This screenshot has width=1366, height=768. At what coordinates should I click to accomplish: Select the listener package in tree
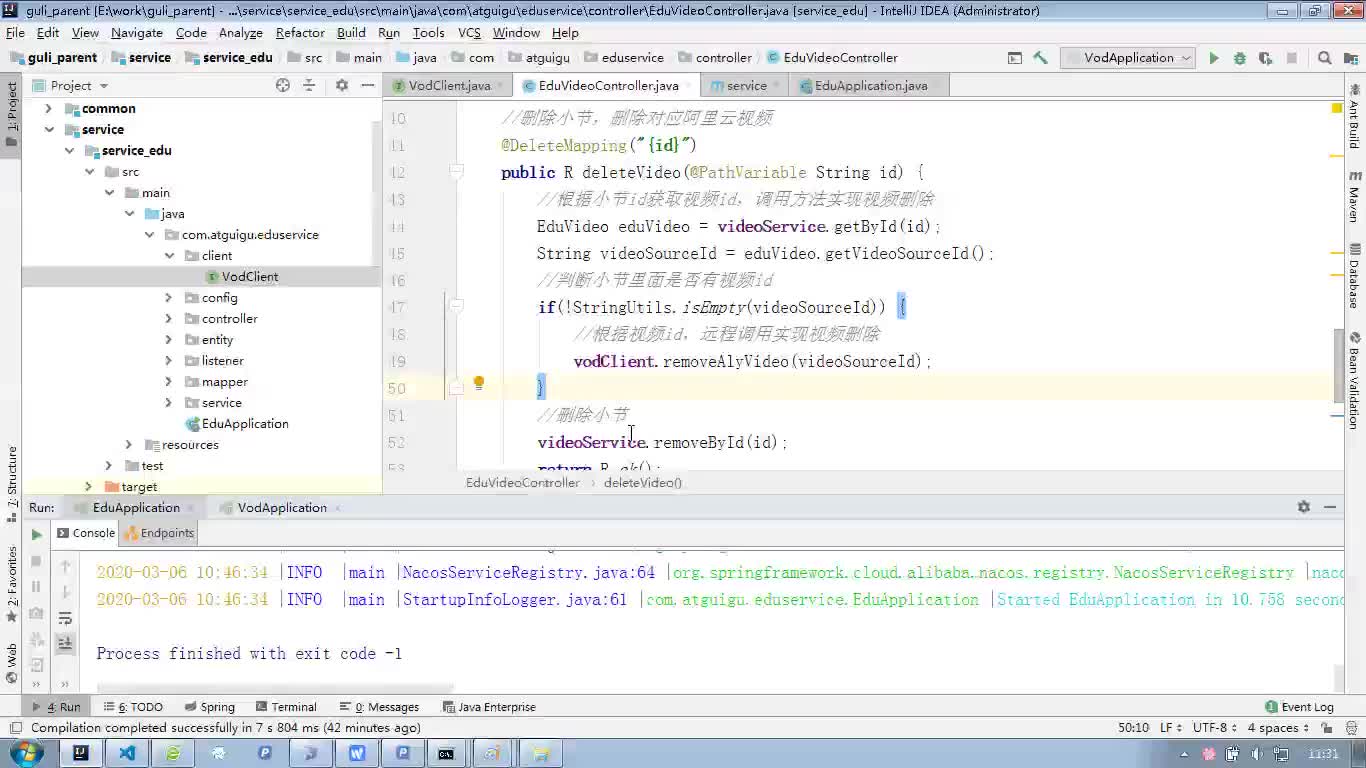coord(222,360)
